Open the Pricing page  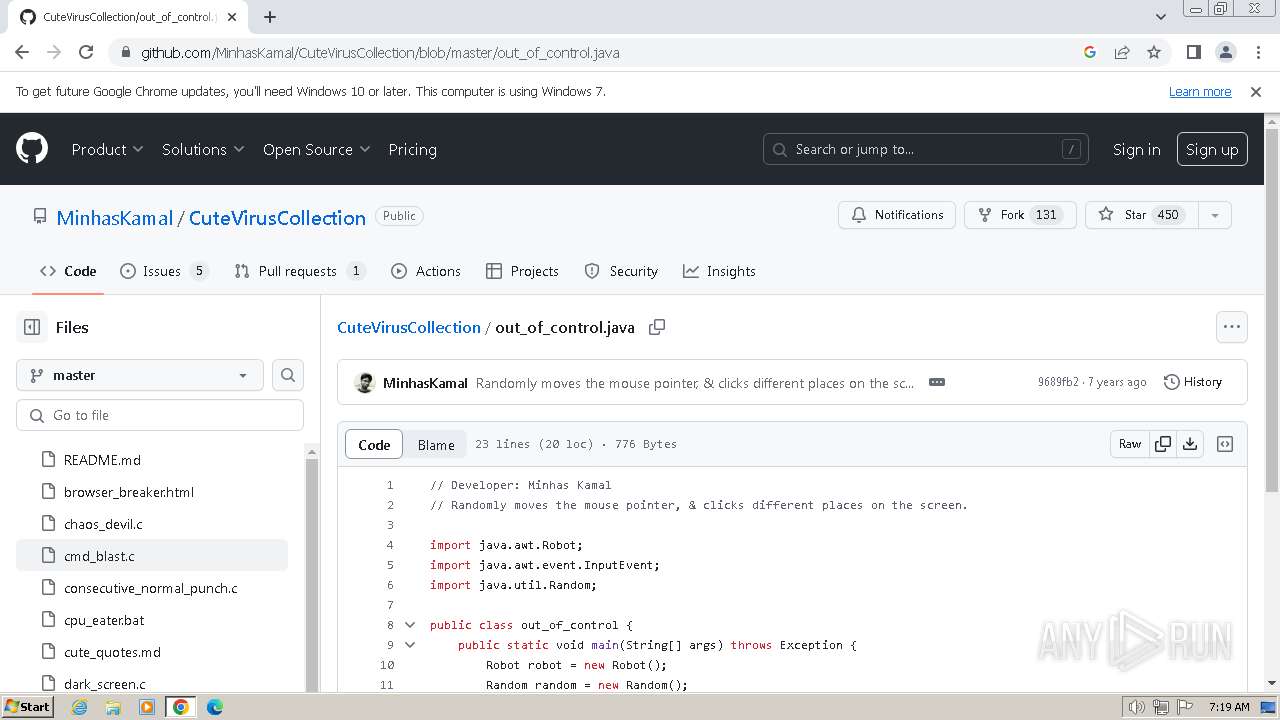tap(412, 149)
